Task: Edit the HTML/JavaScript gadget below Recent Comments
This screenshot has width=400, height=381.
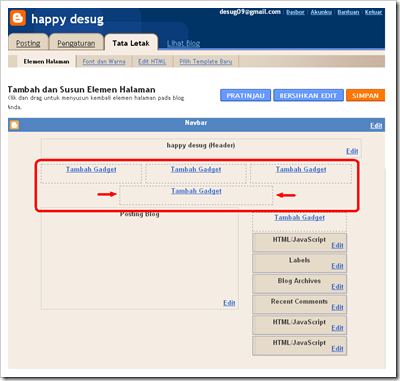Action: click(337, 328)
